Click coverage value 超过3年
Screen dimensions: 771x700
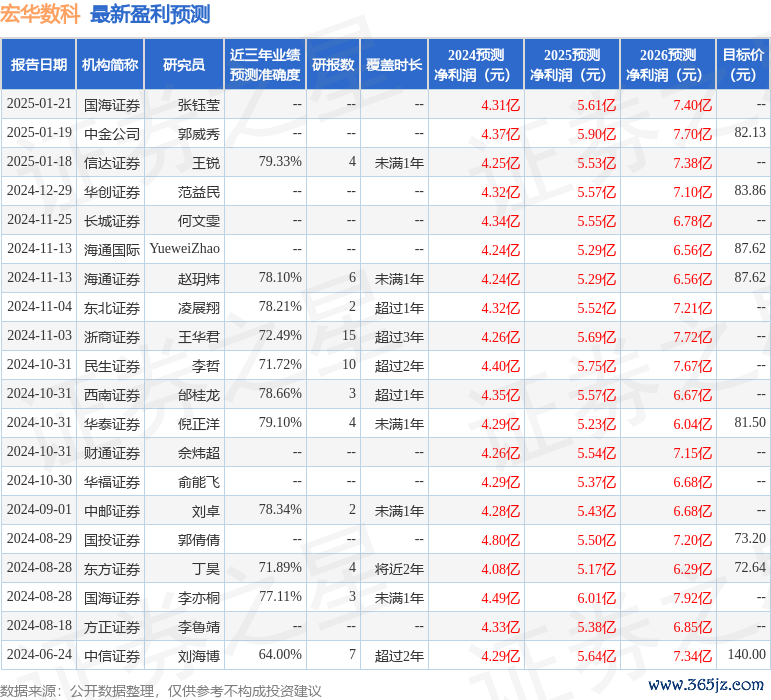pyautogui.click(x=399, y=337)
